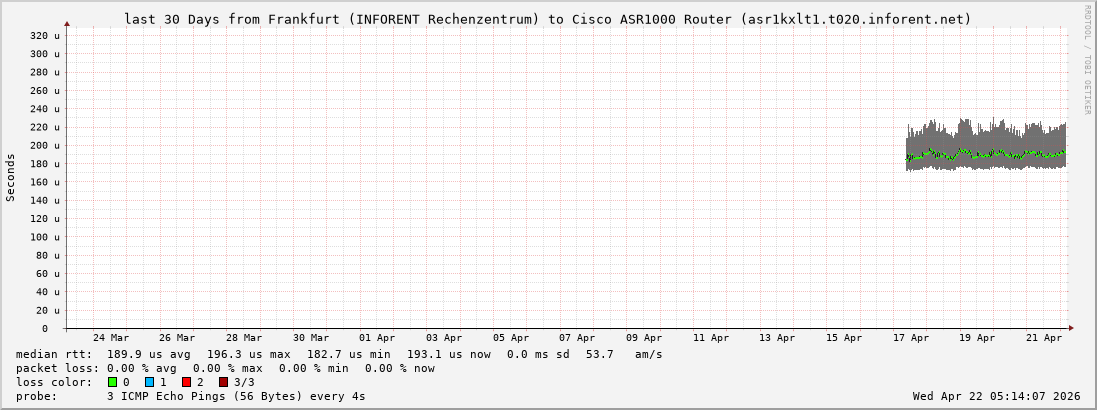1097x410 pixels.
Task: Select the 01 Apr date marker
Action: click(x=377, y=338)
